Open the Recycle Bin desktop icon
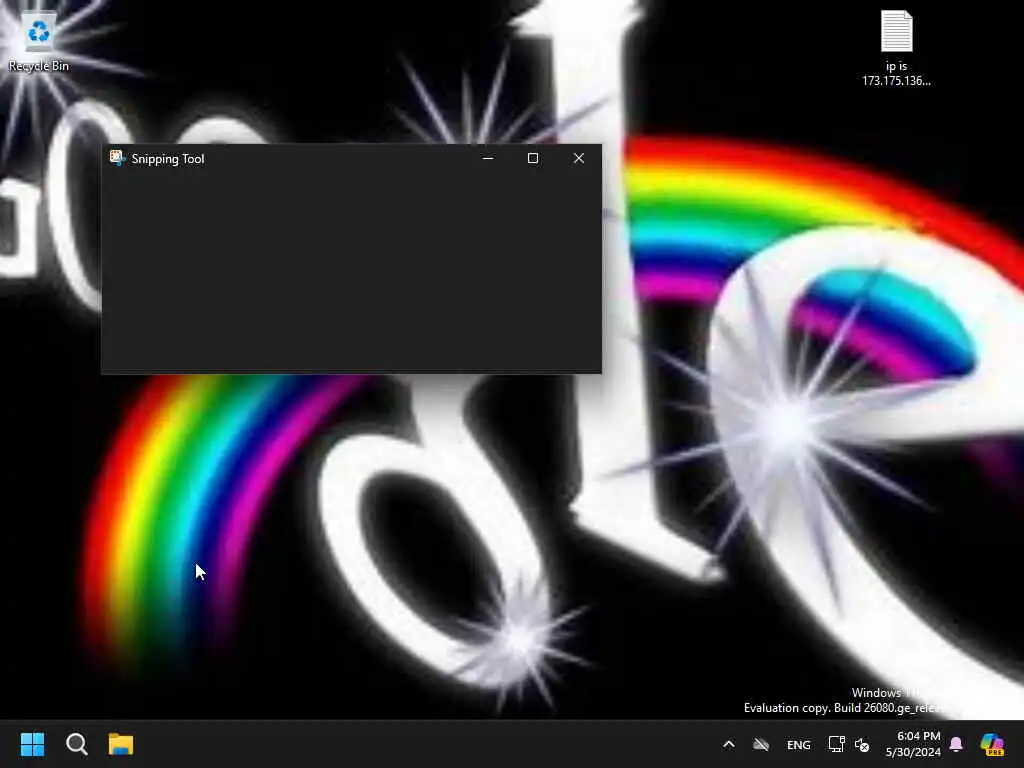The height and width of the screenshot is (768, 1024). tap(39, 43)
